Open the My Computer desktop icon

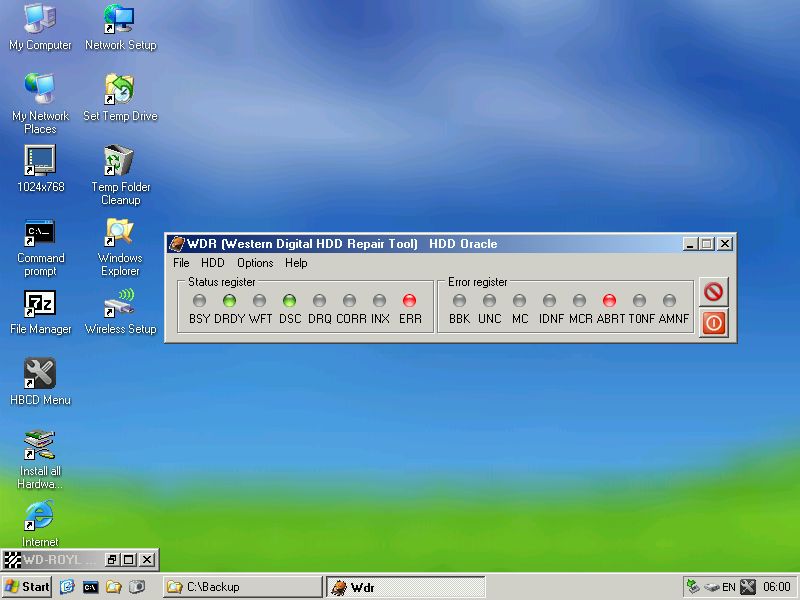(x=40, y=26)
